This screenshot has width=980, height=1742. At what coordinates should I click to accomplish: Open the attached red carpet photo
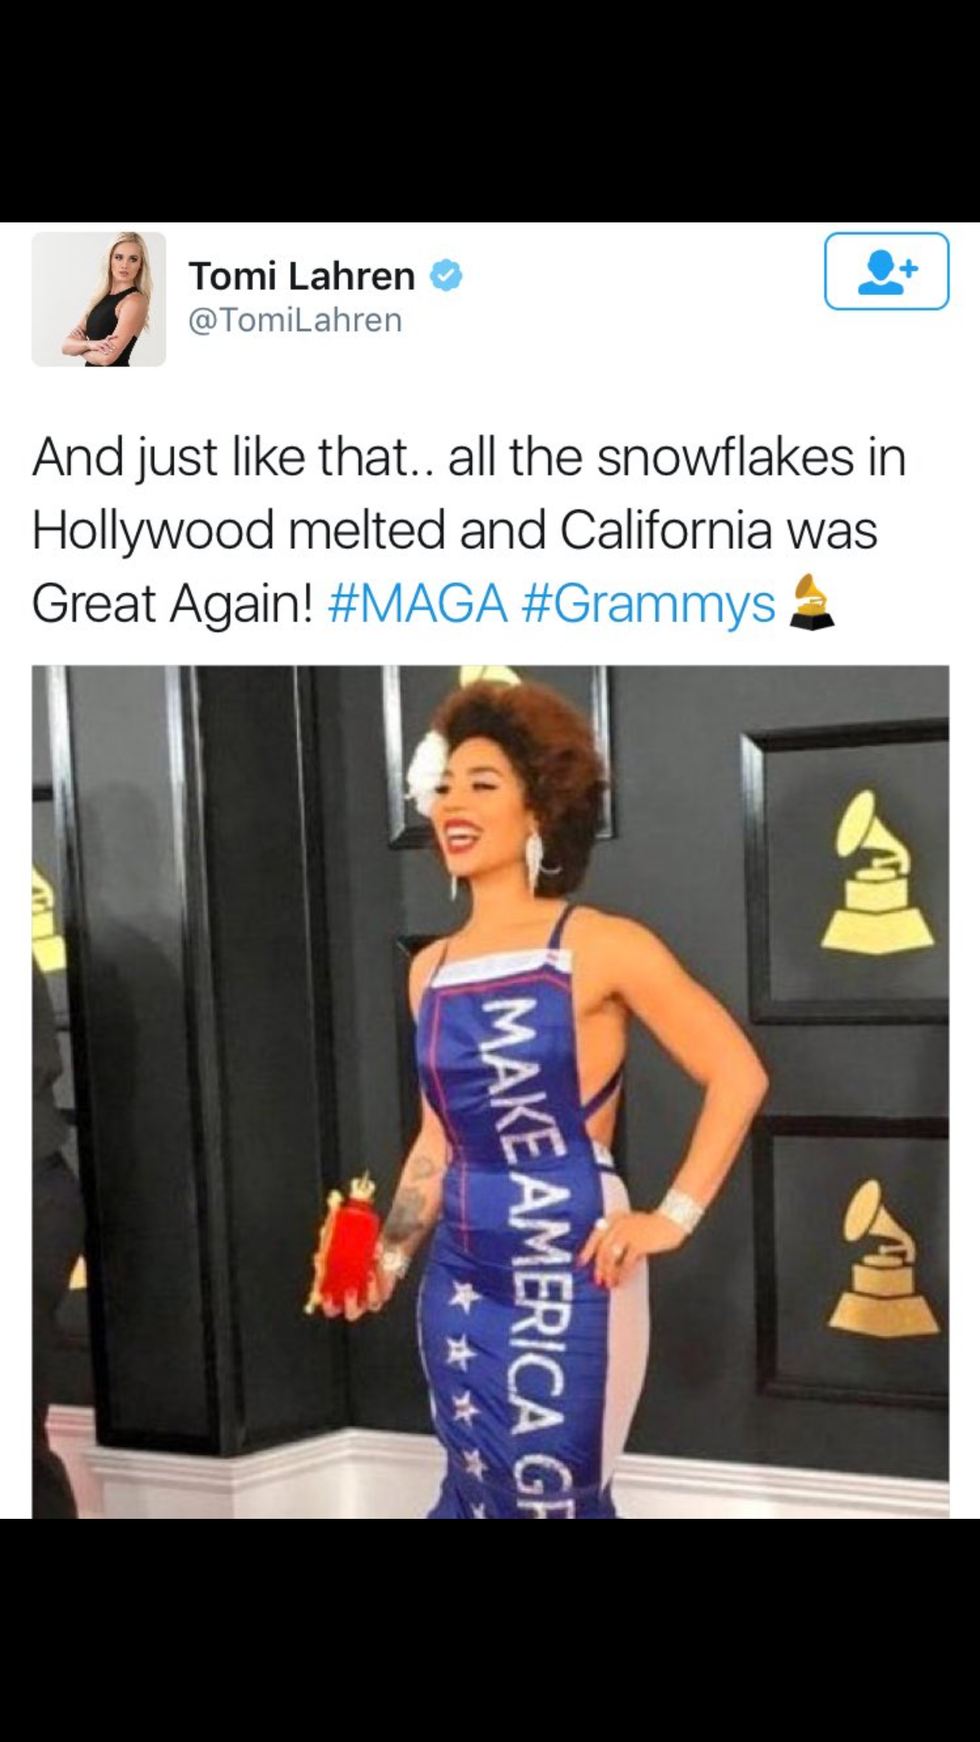[490, 1092]
